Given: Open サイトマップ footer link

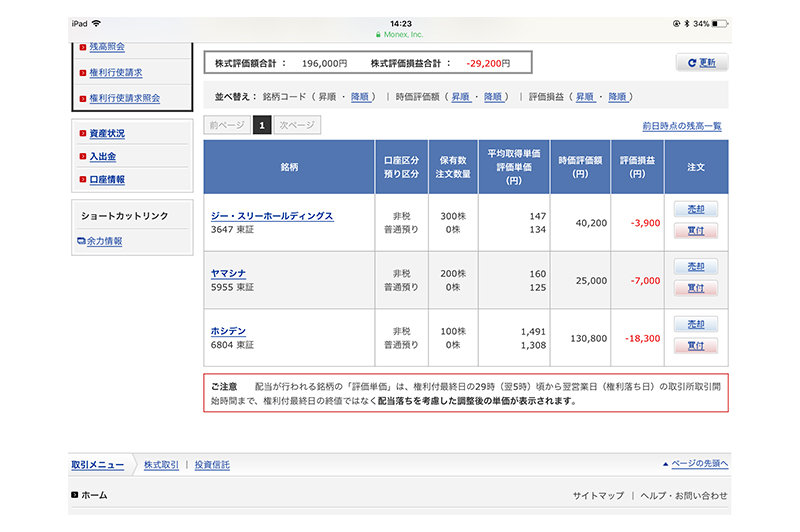Looking at the screenshot, I should click(x=598, y=495).
